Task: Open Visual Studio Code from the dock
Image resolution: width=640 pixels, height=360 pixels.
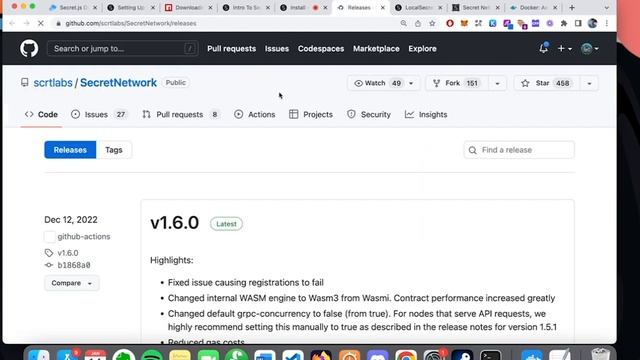Action: (293, 356)
